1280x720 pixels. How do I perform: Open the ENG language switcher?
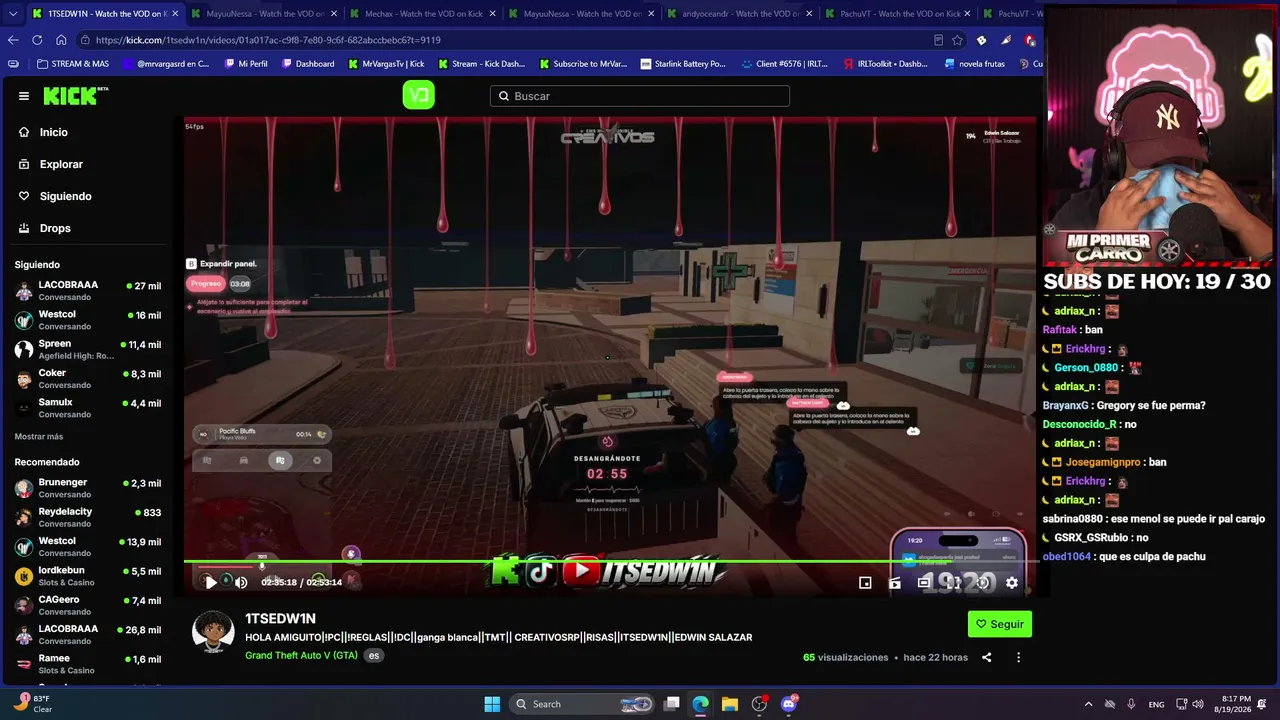(1156, 704)
